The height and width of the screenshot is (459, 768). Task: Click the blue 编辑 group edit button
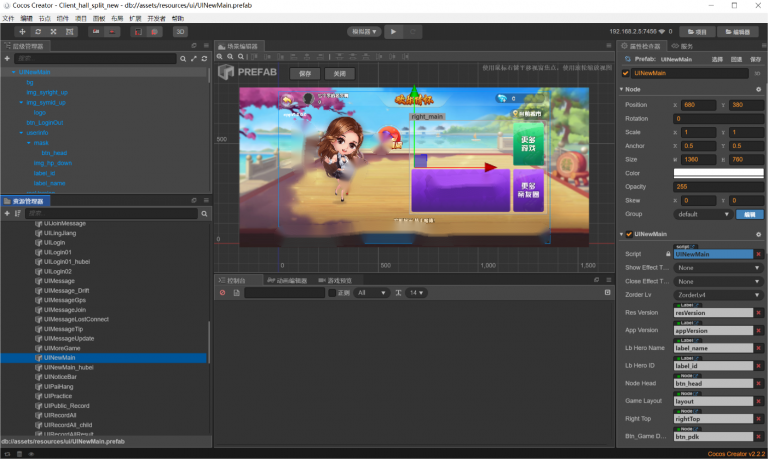click(x=750, y=214)
